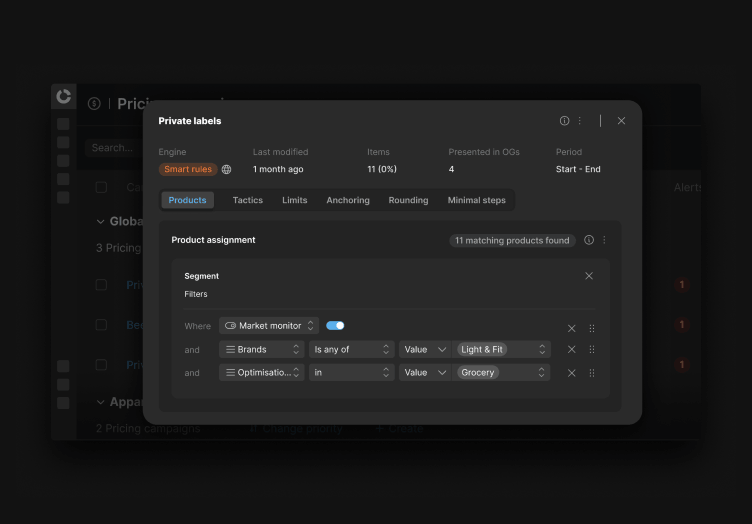752x524 pixels.
Task: Expand the Light & Fit value selector
Action: tap(501, 349)
